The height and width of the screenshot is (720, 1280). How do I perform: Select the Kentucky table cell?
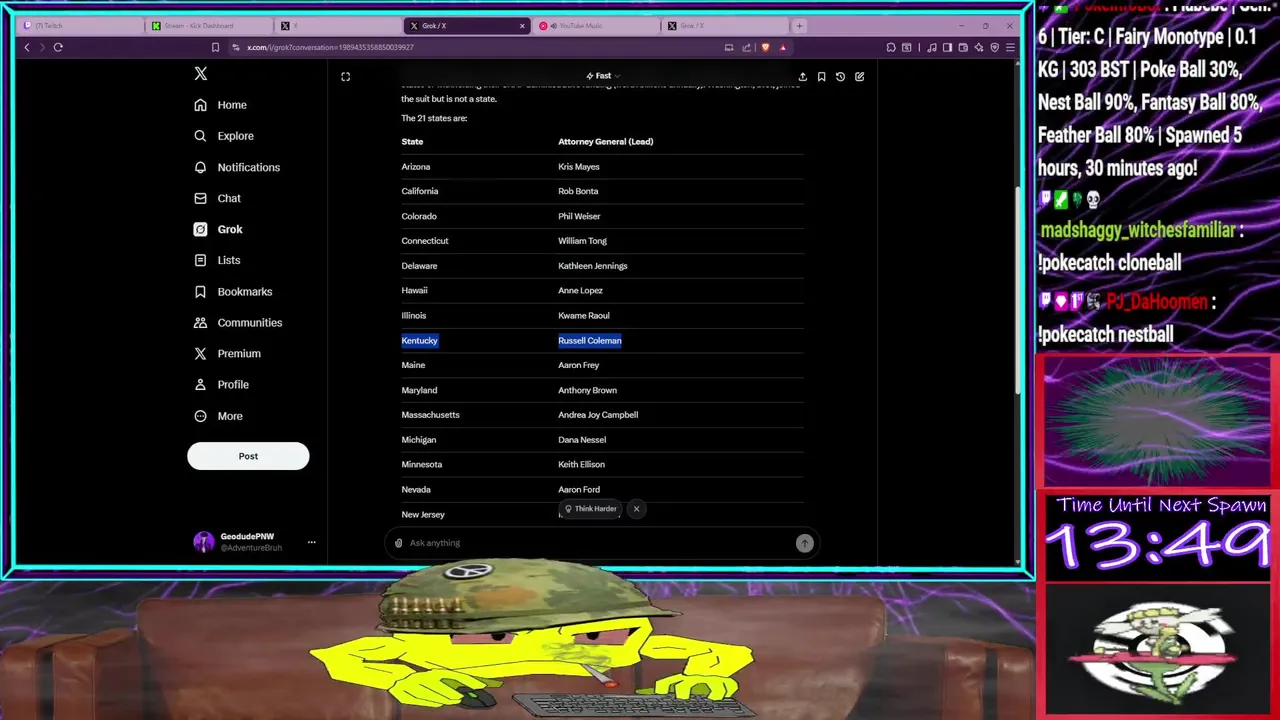click(x=419, y=340)
